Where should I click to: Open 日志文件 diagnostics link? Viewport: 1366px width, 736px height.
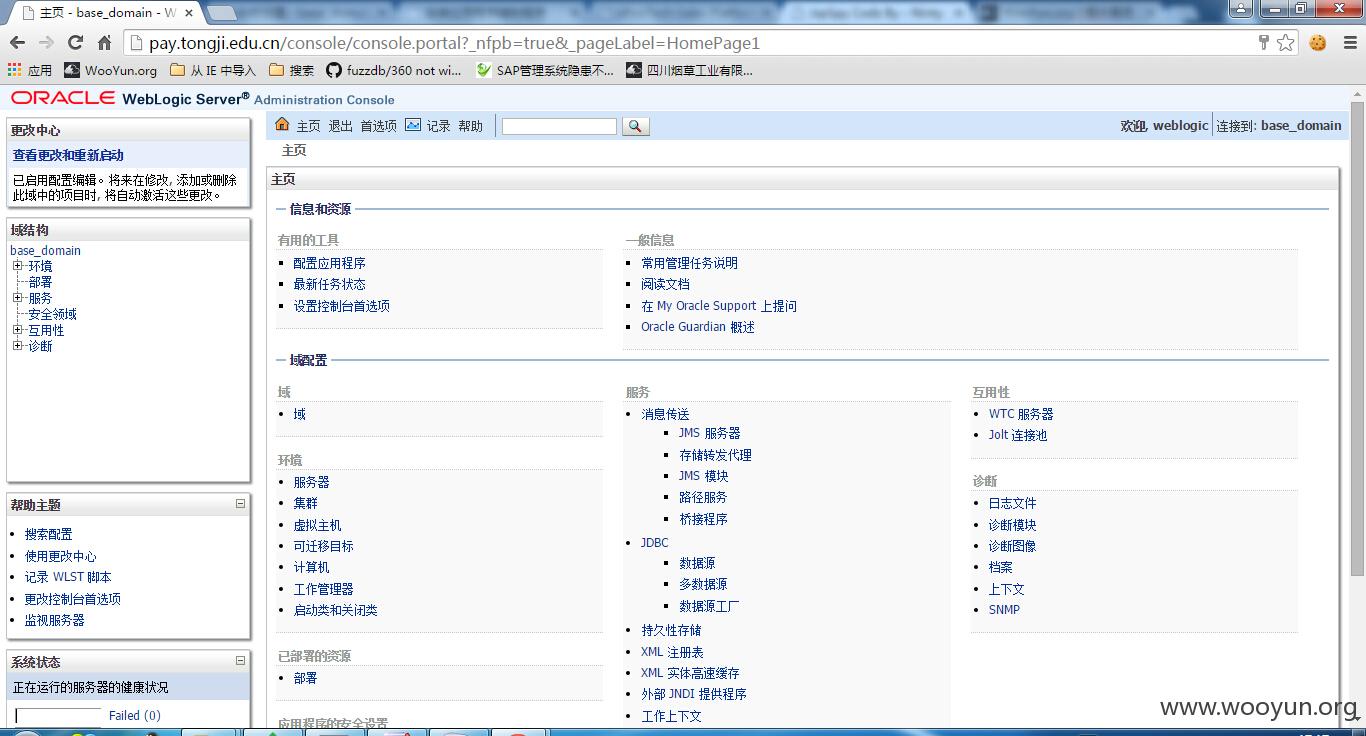pos(1012,503)
